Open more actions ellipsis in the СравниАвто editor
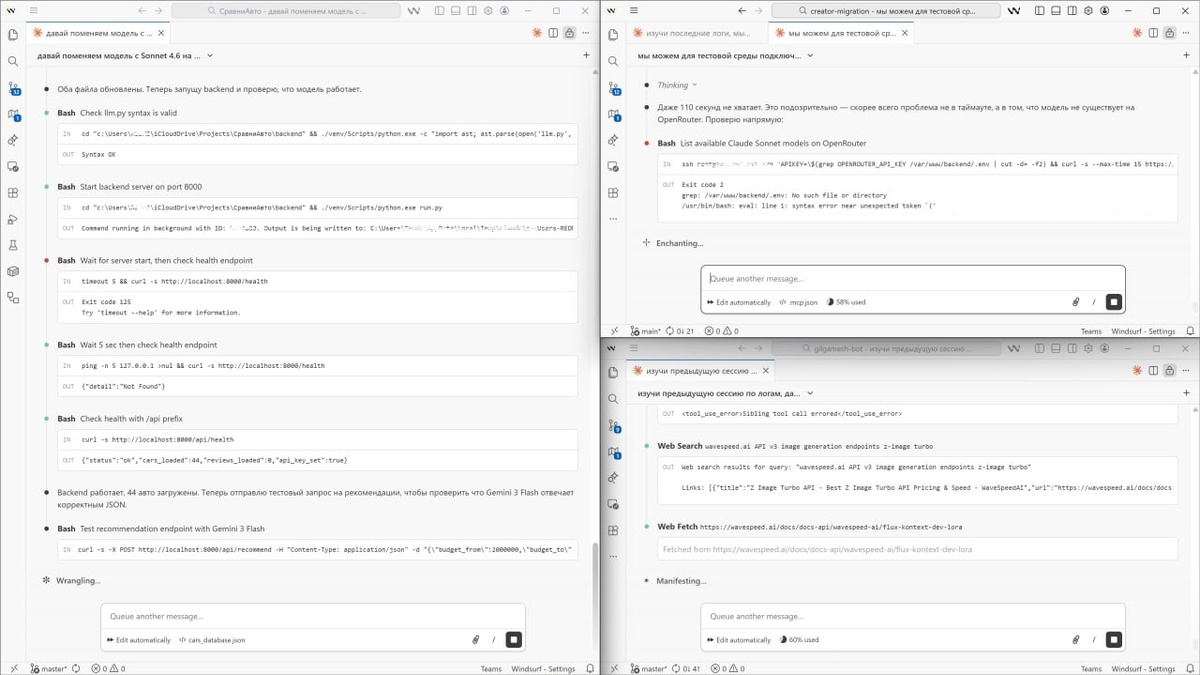The height and width of the screenshot is (675, 1200). click(586, 33)
